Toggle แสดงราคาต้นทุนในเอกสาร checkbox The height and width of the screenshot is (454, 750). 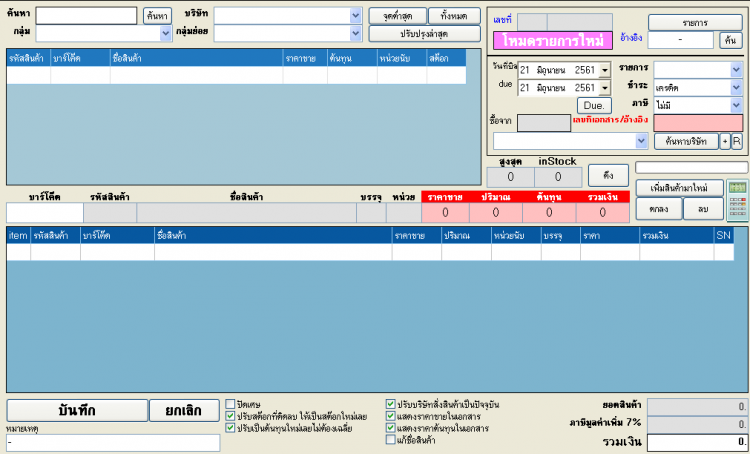click(x=390, y=428)
